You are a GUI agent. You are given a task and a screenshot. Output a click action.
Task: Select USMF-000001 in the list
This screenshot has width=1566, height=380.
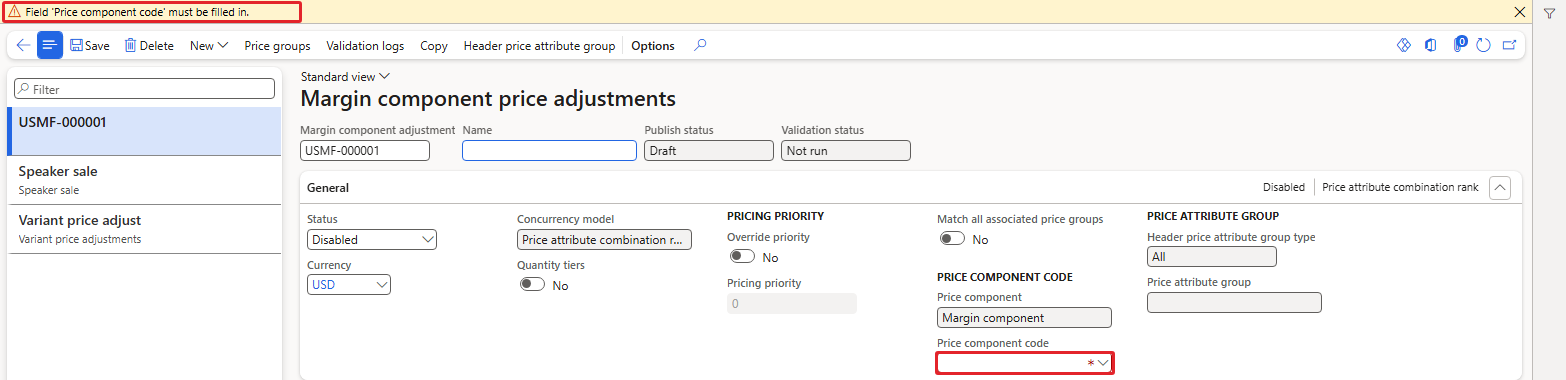click(144, 131)
